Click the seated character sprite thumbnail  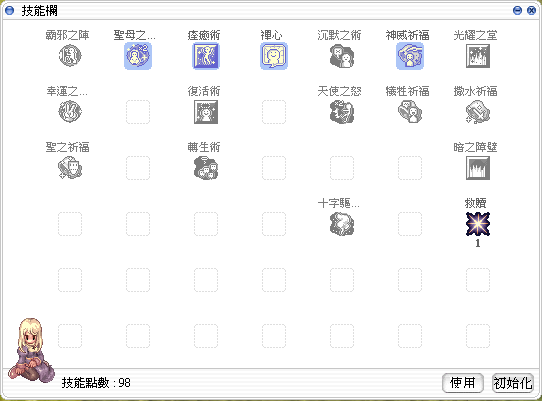(31, 350)
